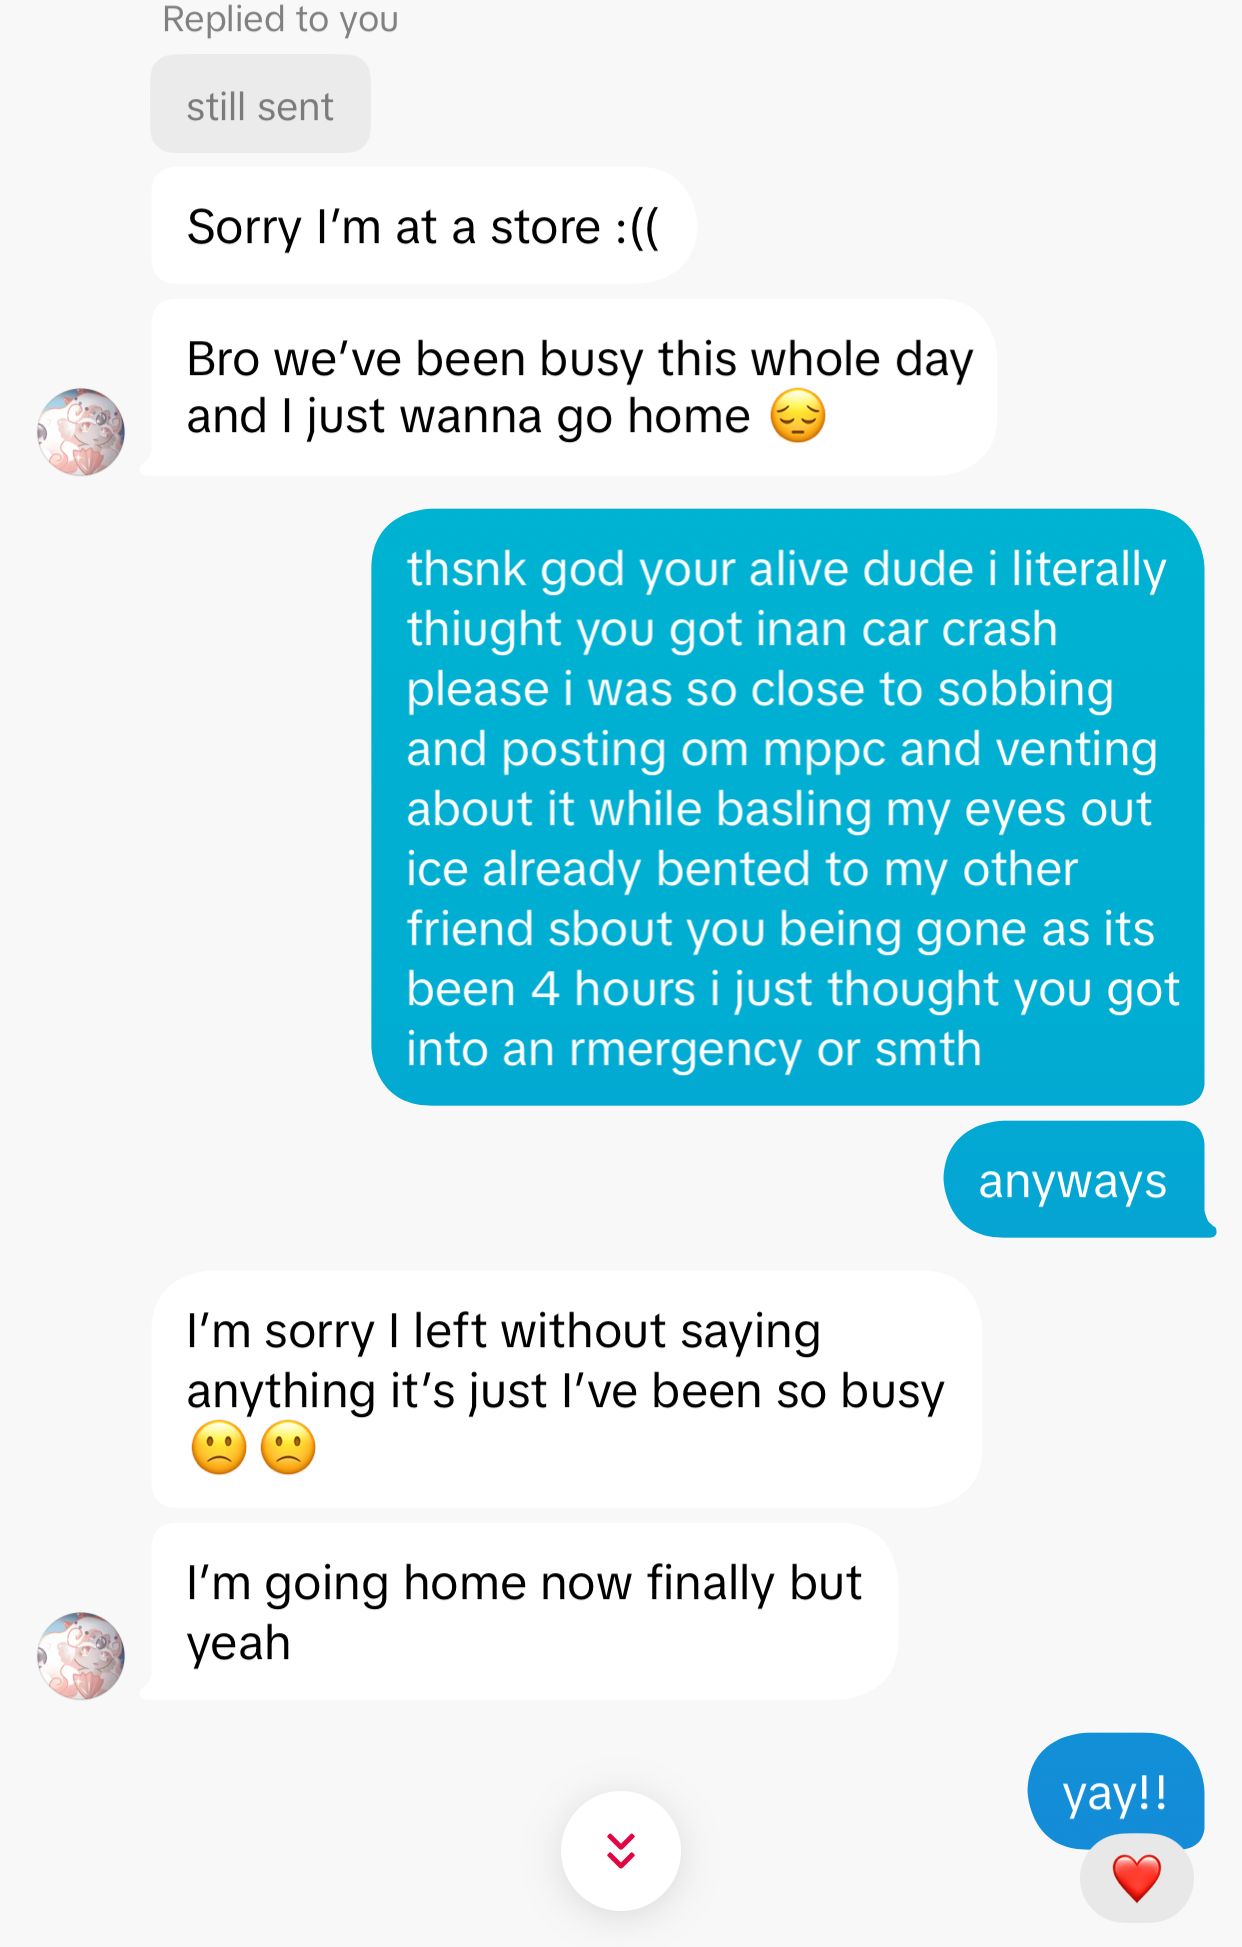
Task: Select the blue 'yay!!' message bubble
Action: pyautogui.click(x=1116, y=1791)
